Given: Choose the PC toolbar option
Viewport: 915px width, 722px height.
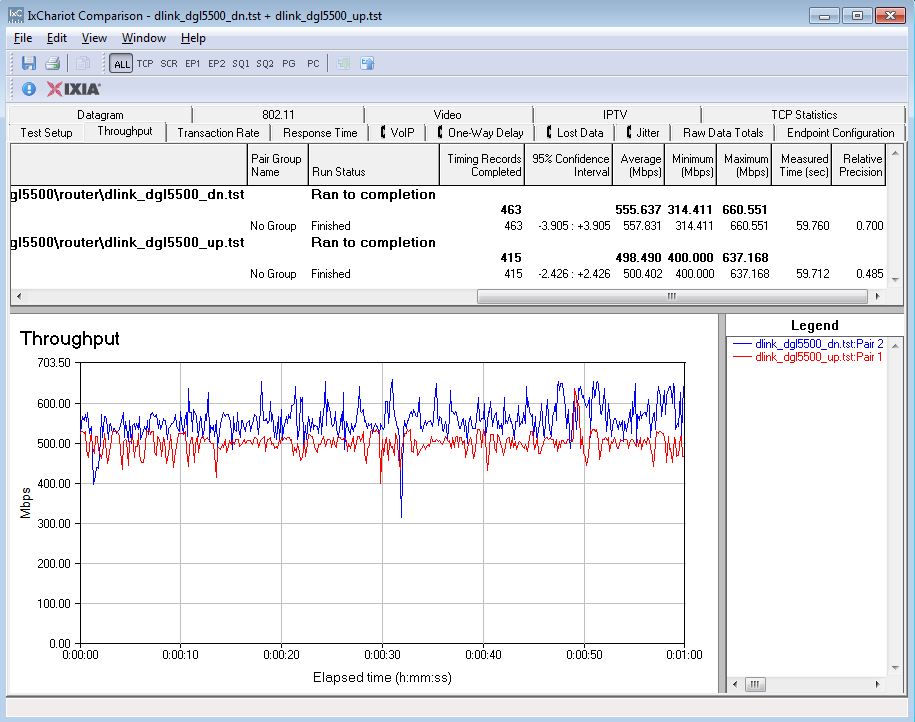Looking at the screenshot, I should click(313, 64).
